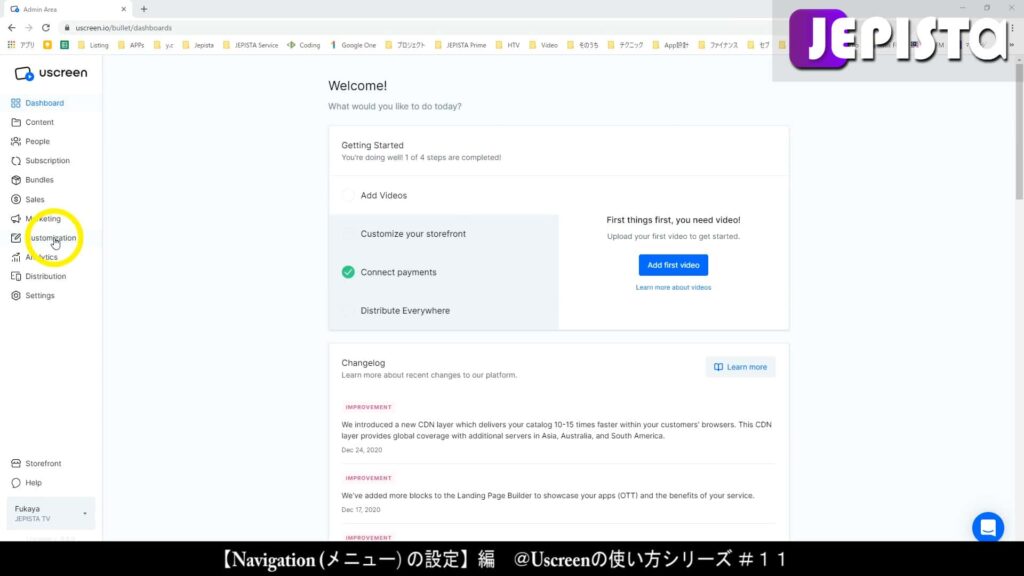Check the Add Videos step checkbox

(x=350, y=195)
